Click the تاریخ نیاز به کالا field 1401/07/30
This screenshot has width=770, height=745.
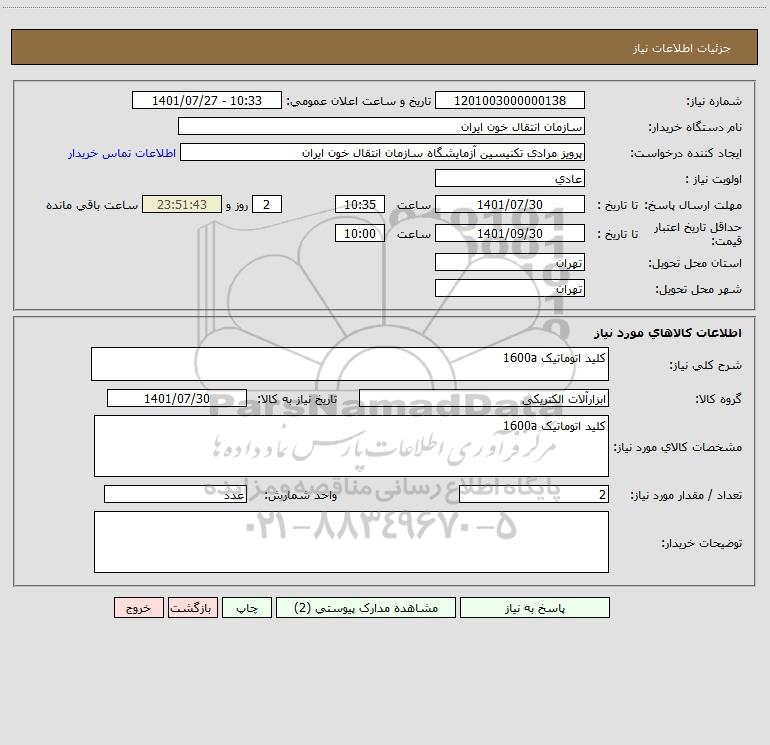(x=177, y=398)
